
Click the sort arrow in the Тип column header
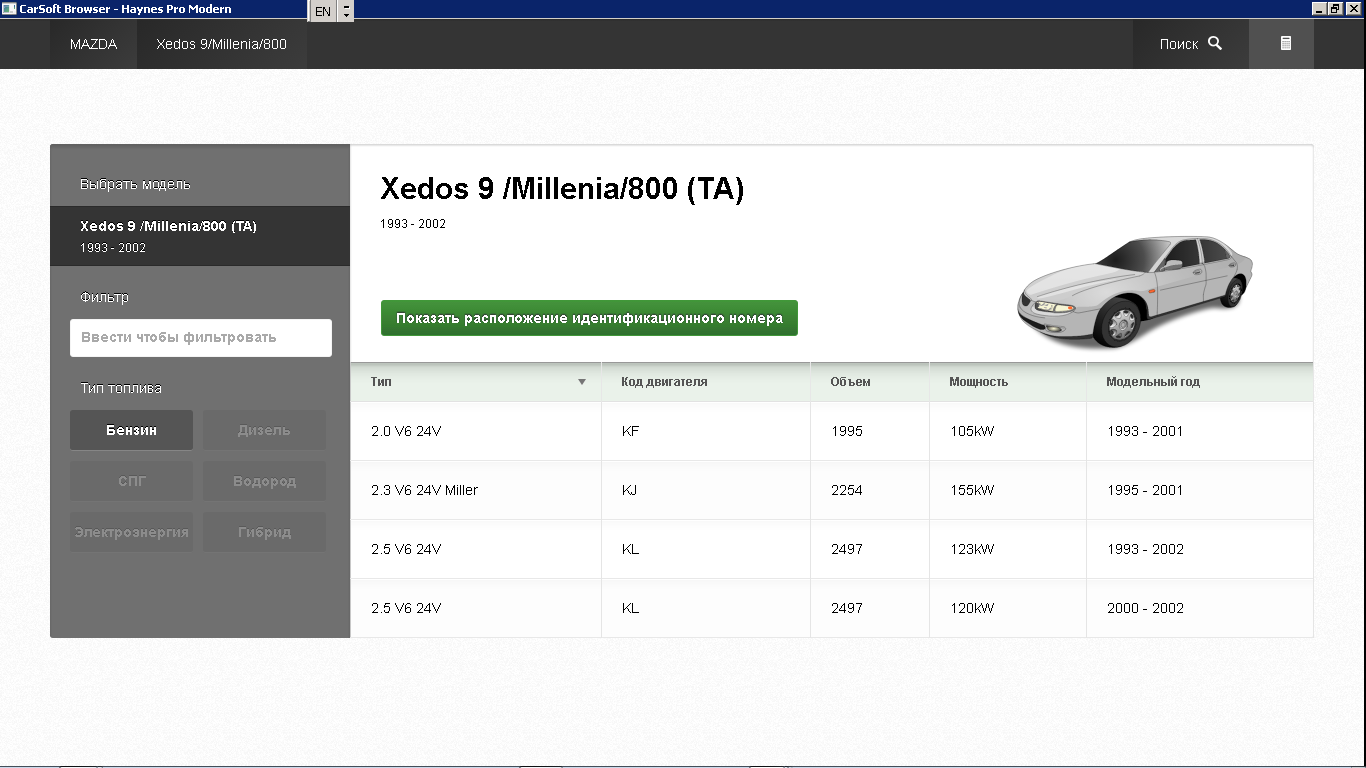(582, 382)
